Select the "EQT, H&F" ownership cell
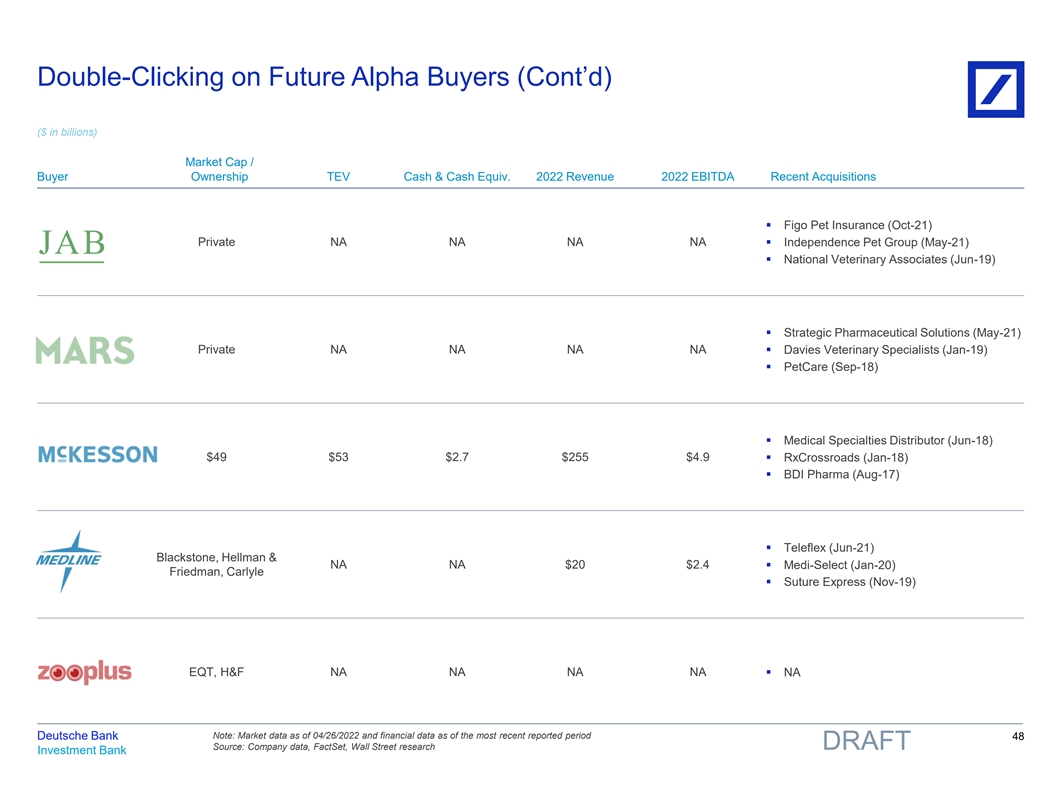Image resolution: width=1057 pixels, height=796 pixels. pos(217,672)
